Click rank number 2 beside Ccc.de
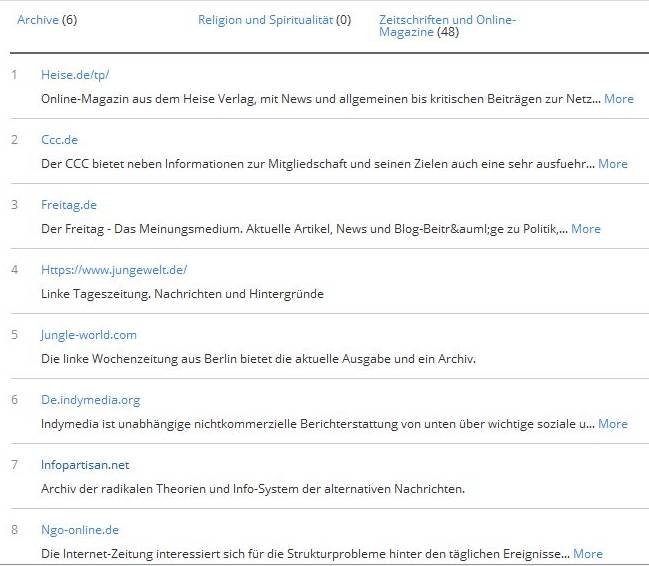 point(14,140)
